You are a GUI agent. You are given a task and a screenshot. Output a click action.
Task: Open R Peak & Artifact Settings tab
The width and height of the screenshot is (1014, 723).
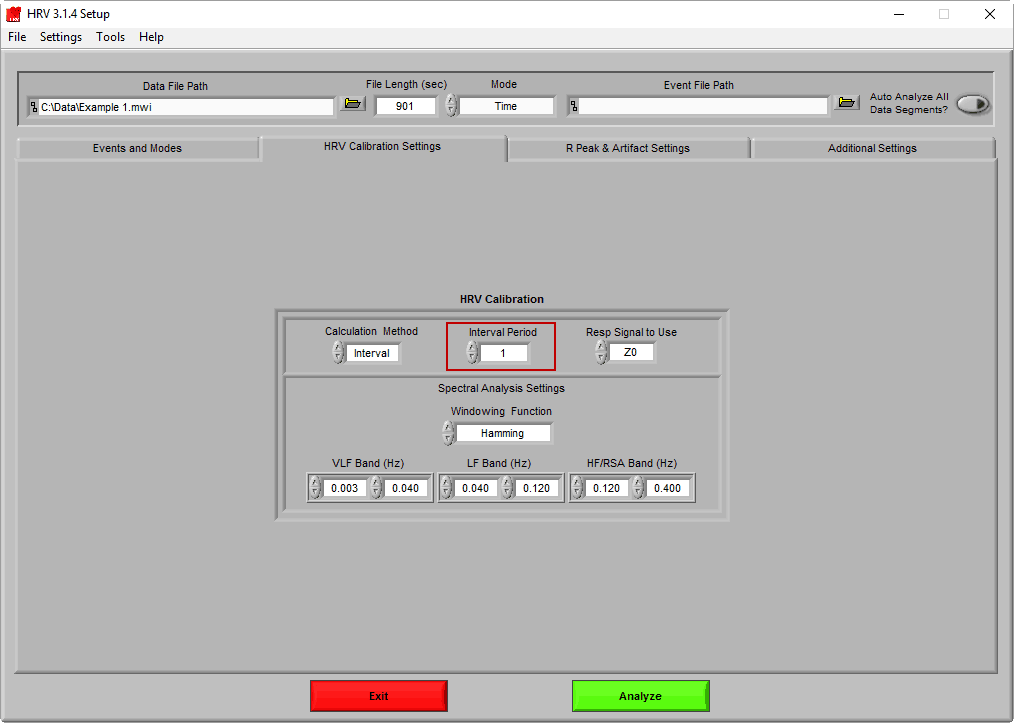click(x=628, y=148)
